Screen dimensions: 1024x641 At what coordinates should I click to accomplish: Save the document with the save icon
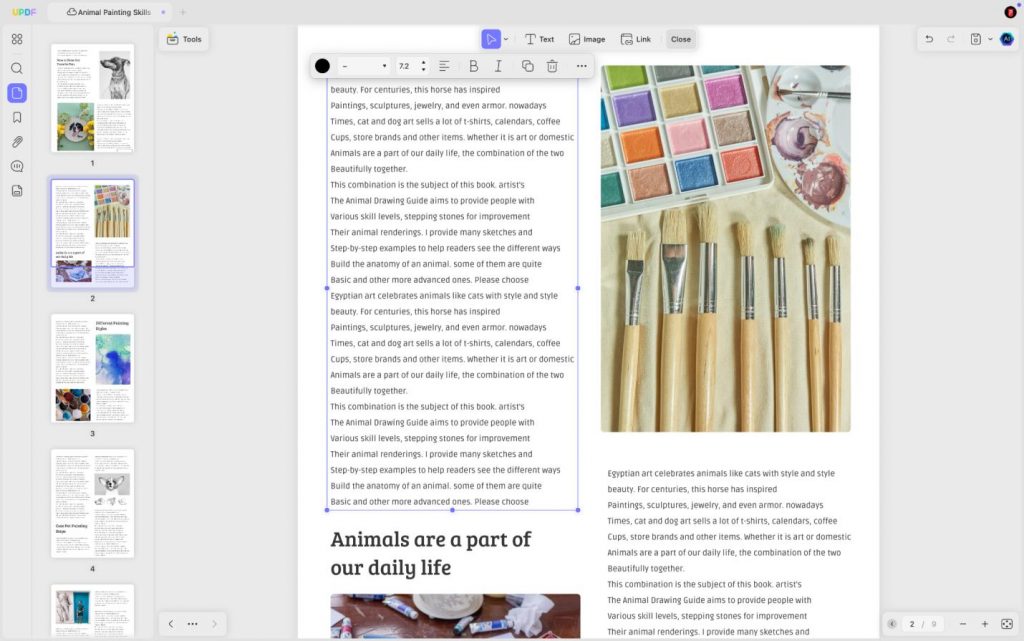977,38
